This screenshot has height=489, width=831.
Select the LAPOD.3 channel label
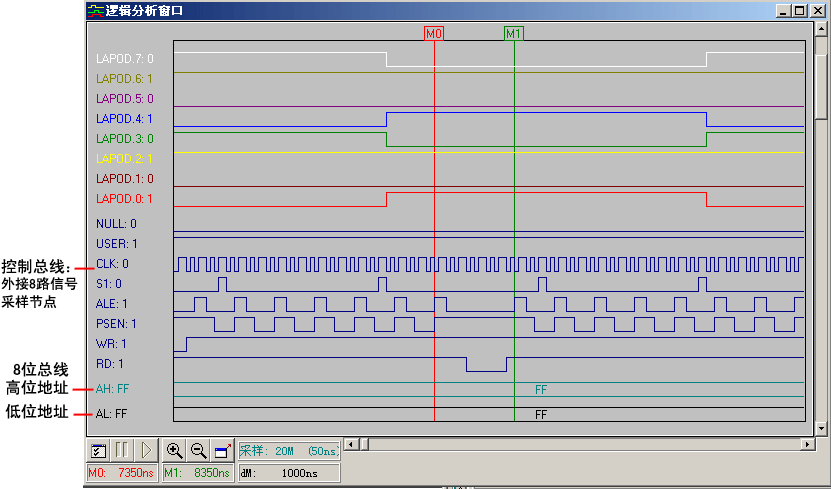click(x=125, y=138)
